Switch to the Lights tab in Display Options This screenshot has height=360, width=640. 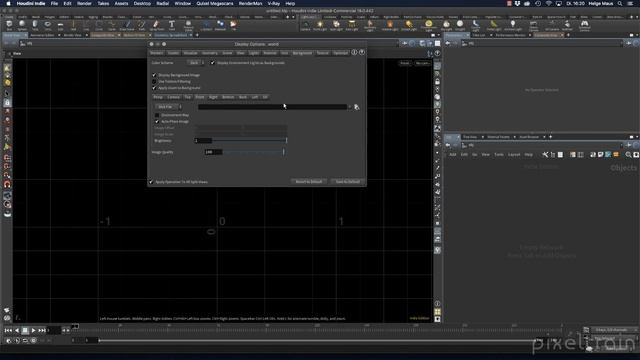point(253,53)
